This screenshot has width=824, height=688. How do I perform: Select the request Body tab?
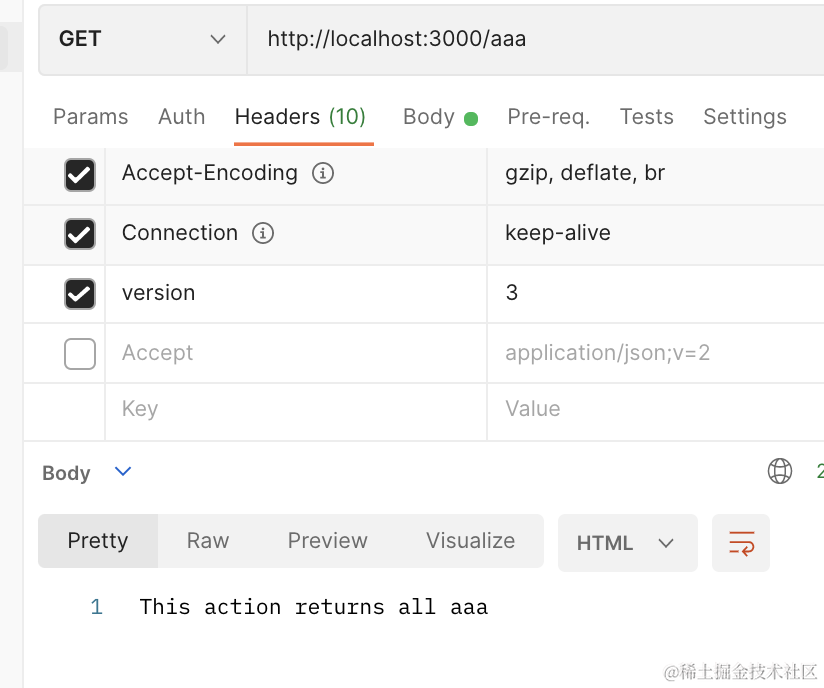(429, 117)
